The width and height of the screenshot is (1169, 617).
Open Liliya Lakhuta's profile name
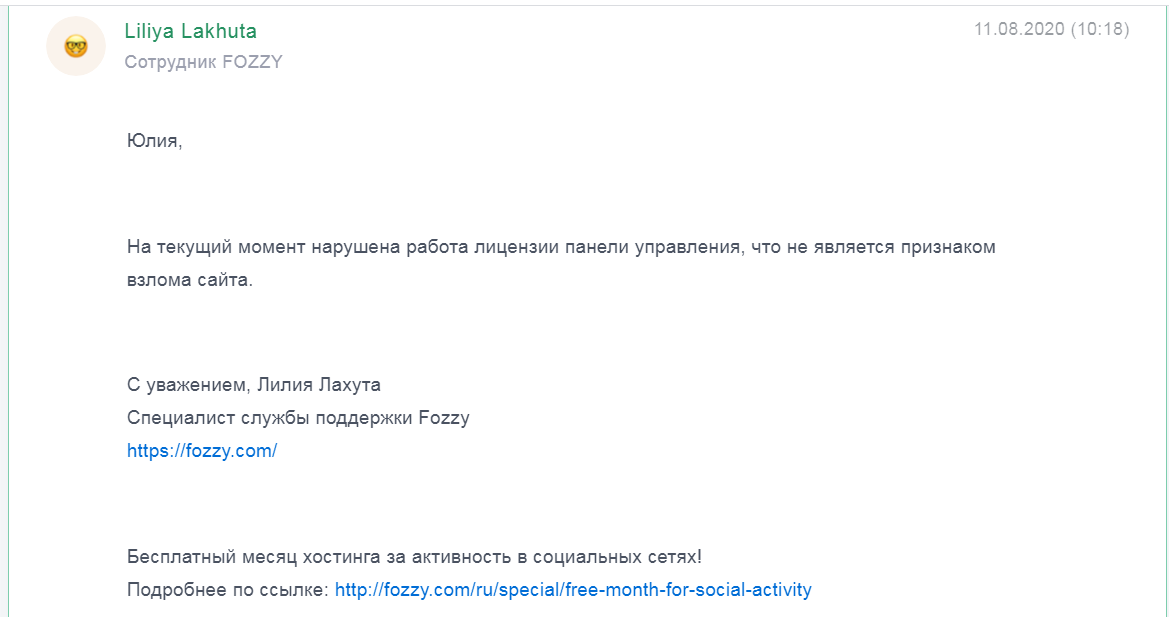pyautogui.click(x=190, y=31)
